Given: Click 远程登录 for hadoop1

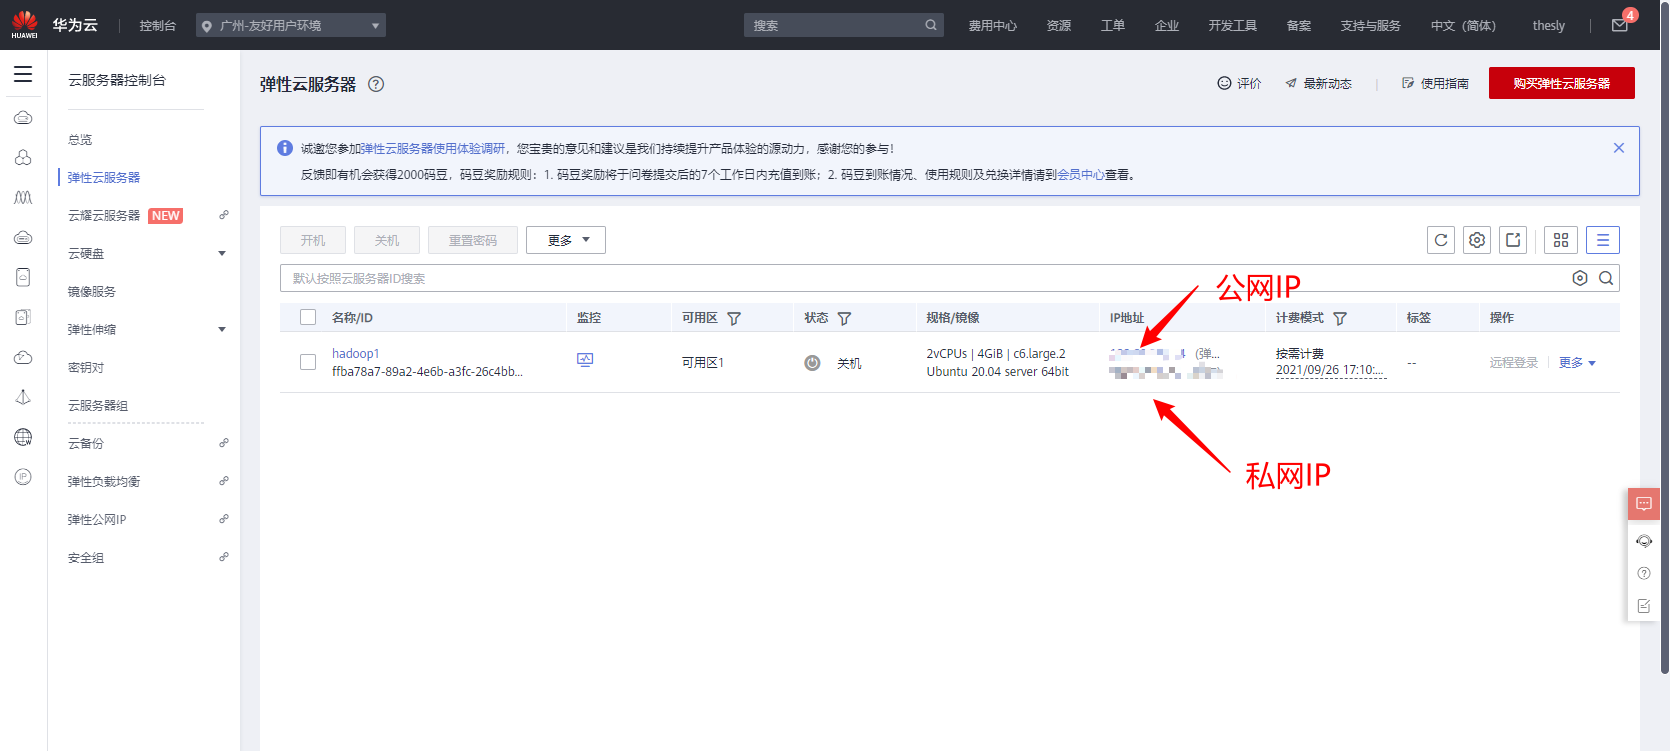Looking at the screenshot, I should [1514, 363].
